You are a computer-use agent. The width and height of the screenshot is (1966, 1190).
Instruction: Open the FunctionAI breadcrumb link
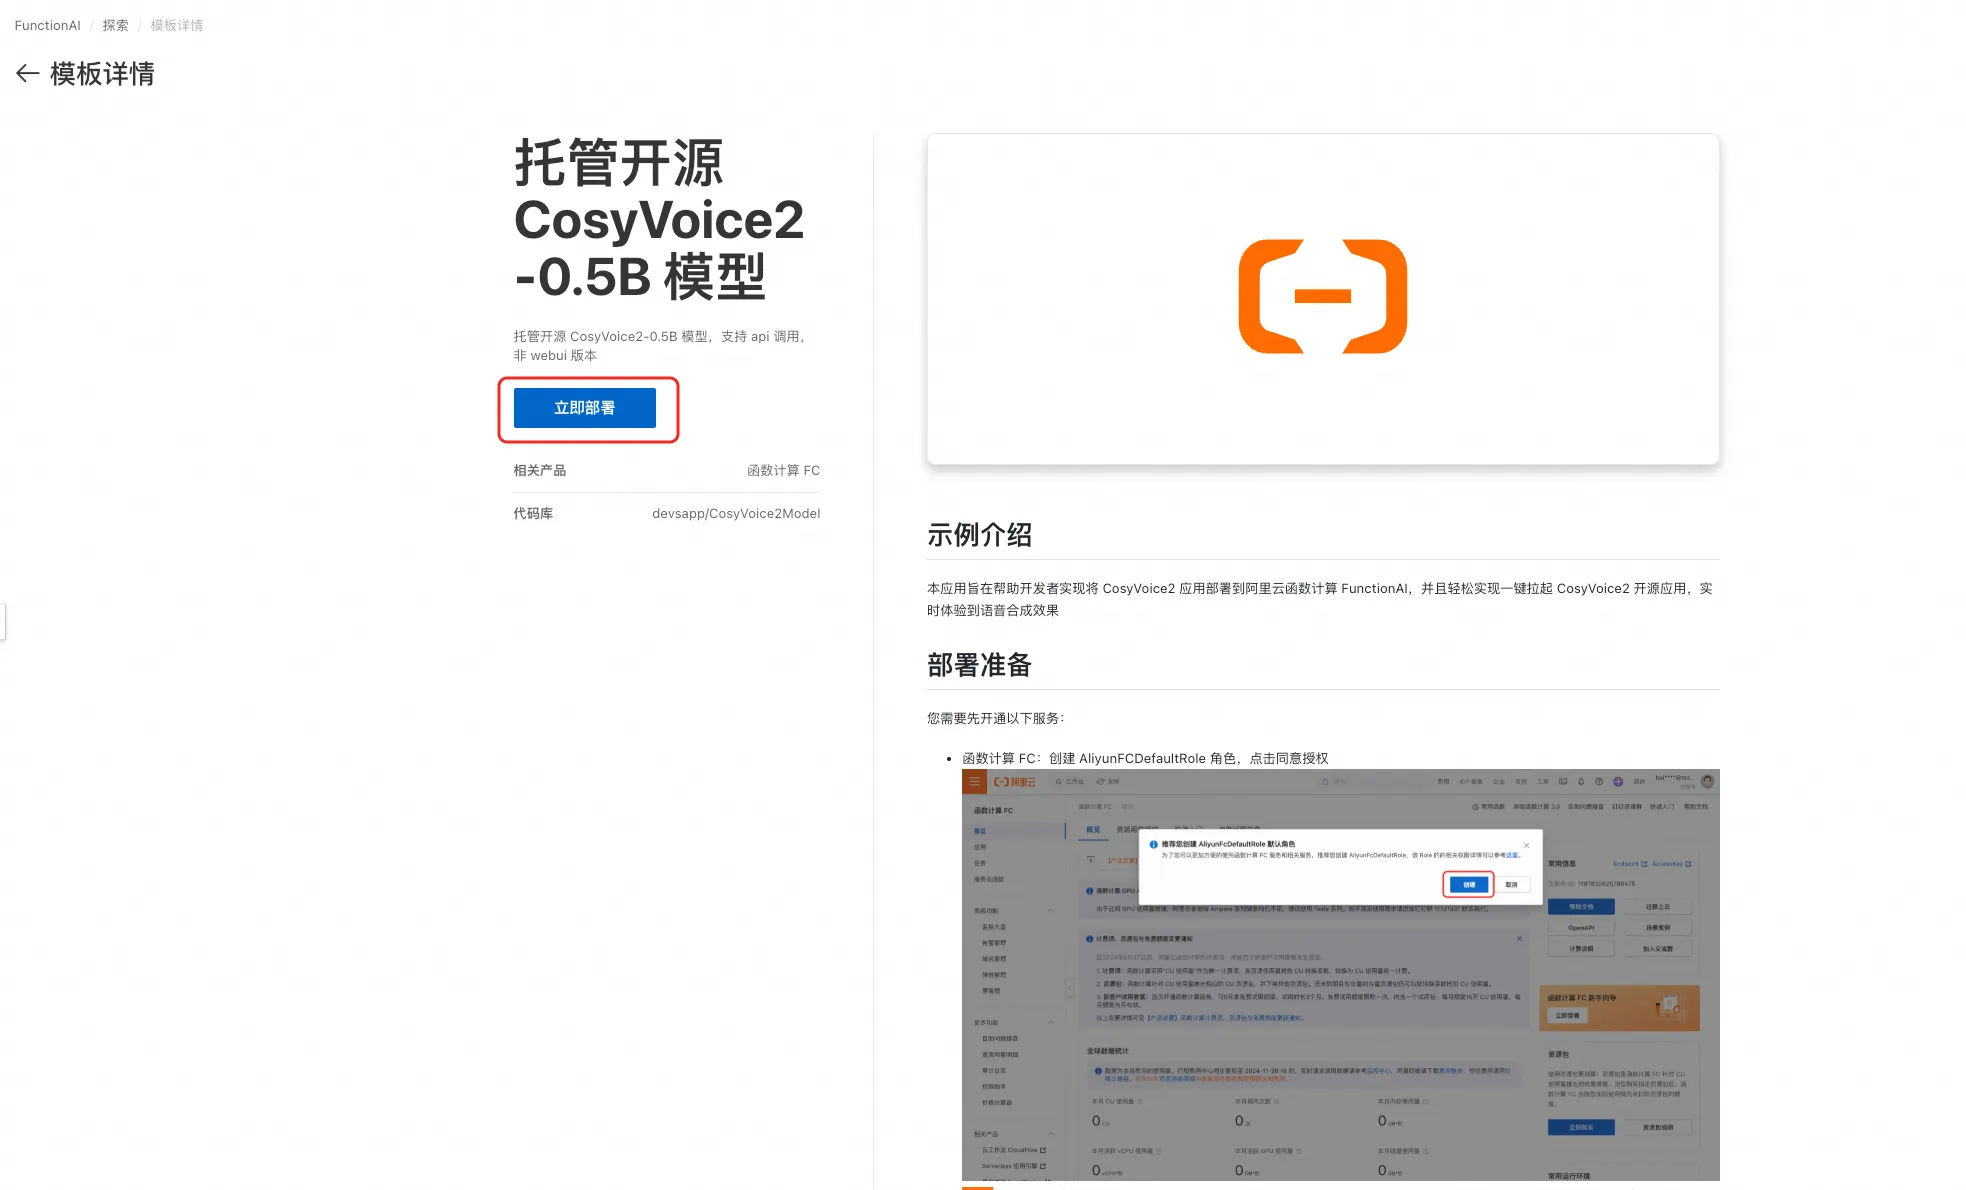point(47,25)
